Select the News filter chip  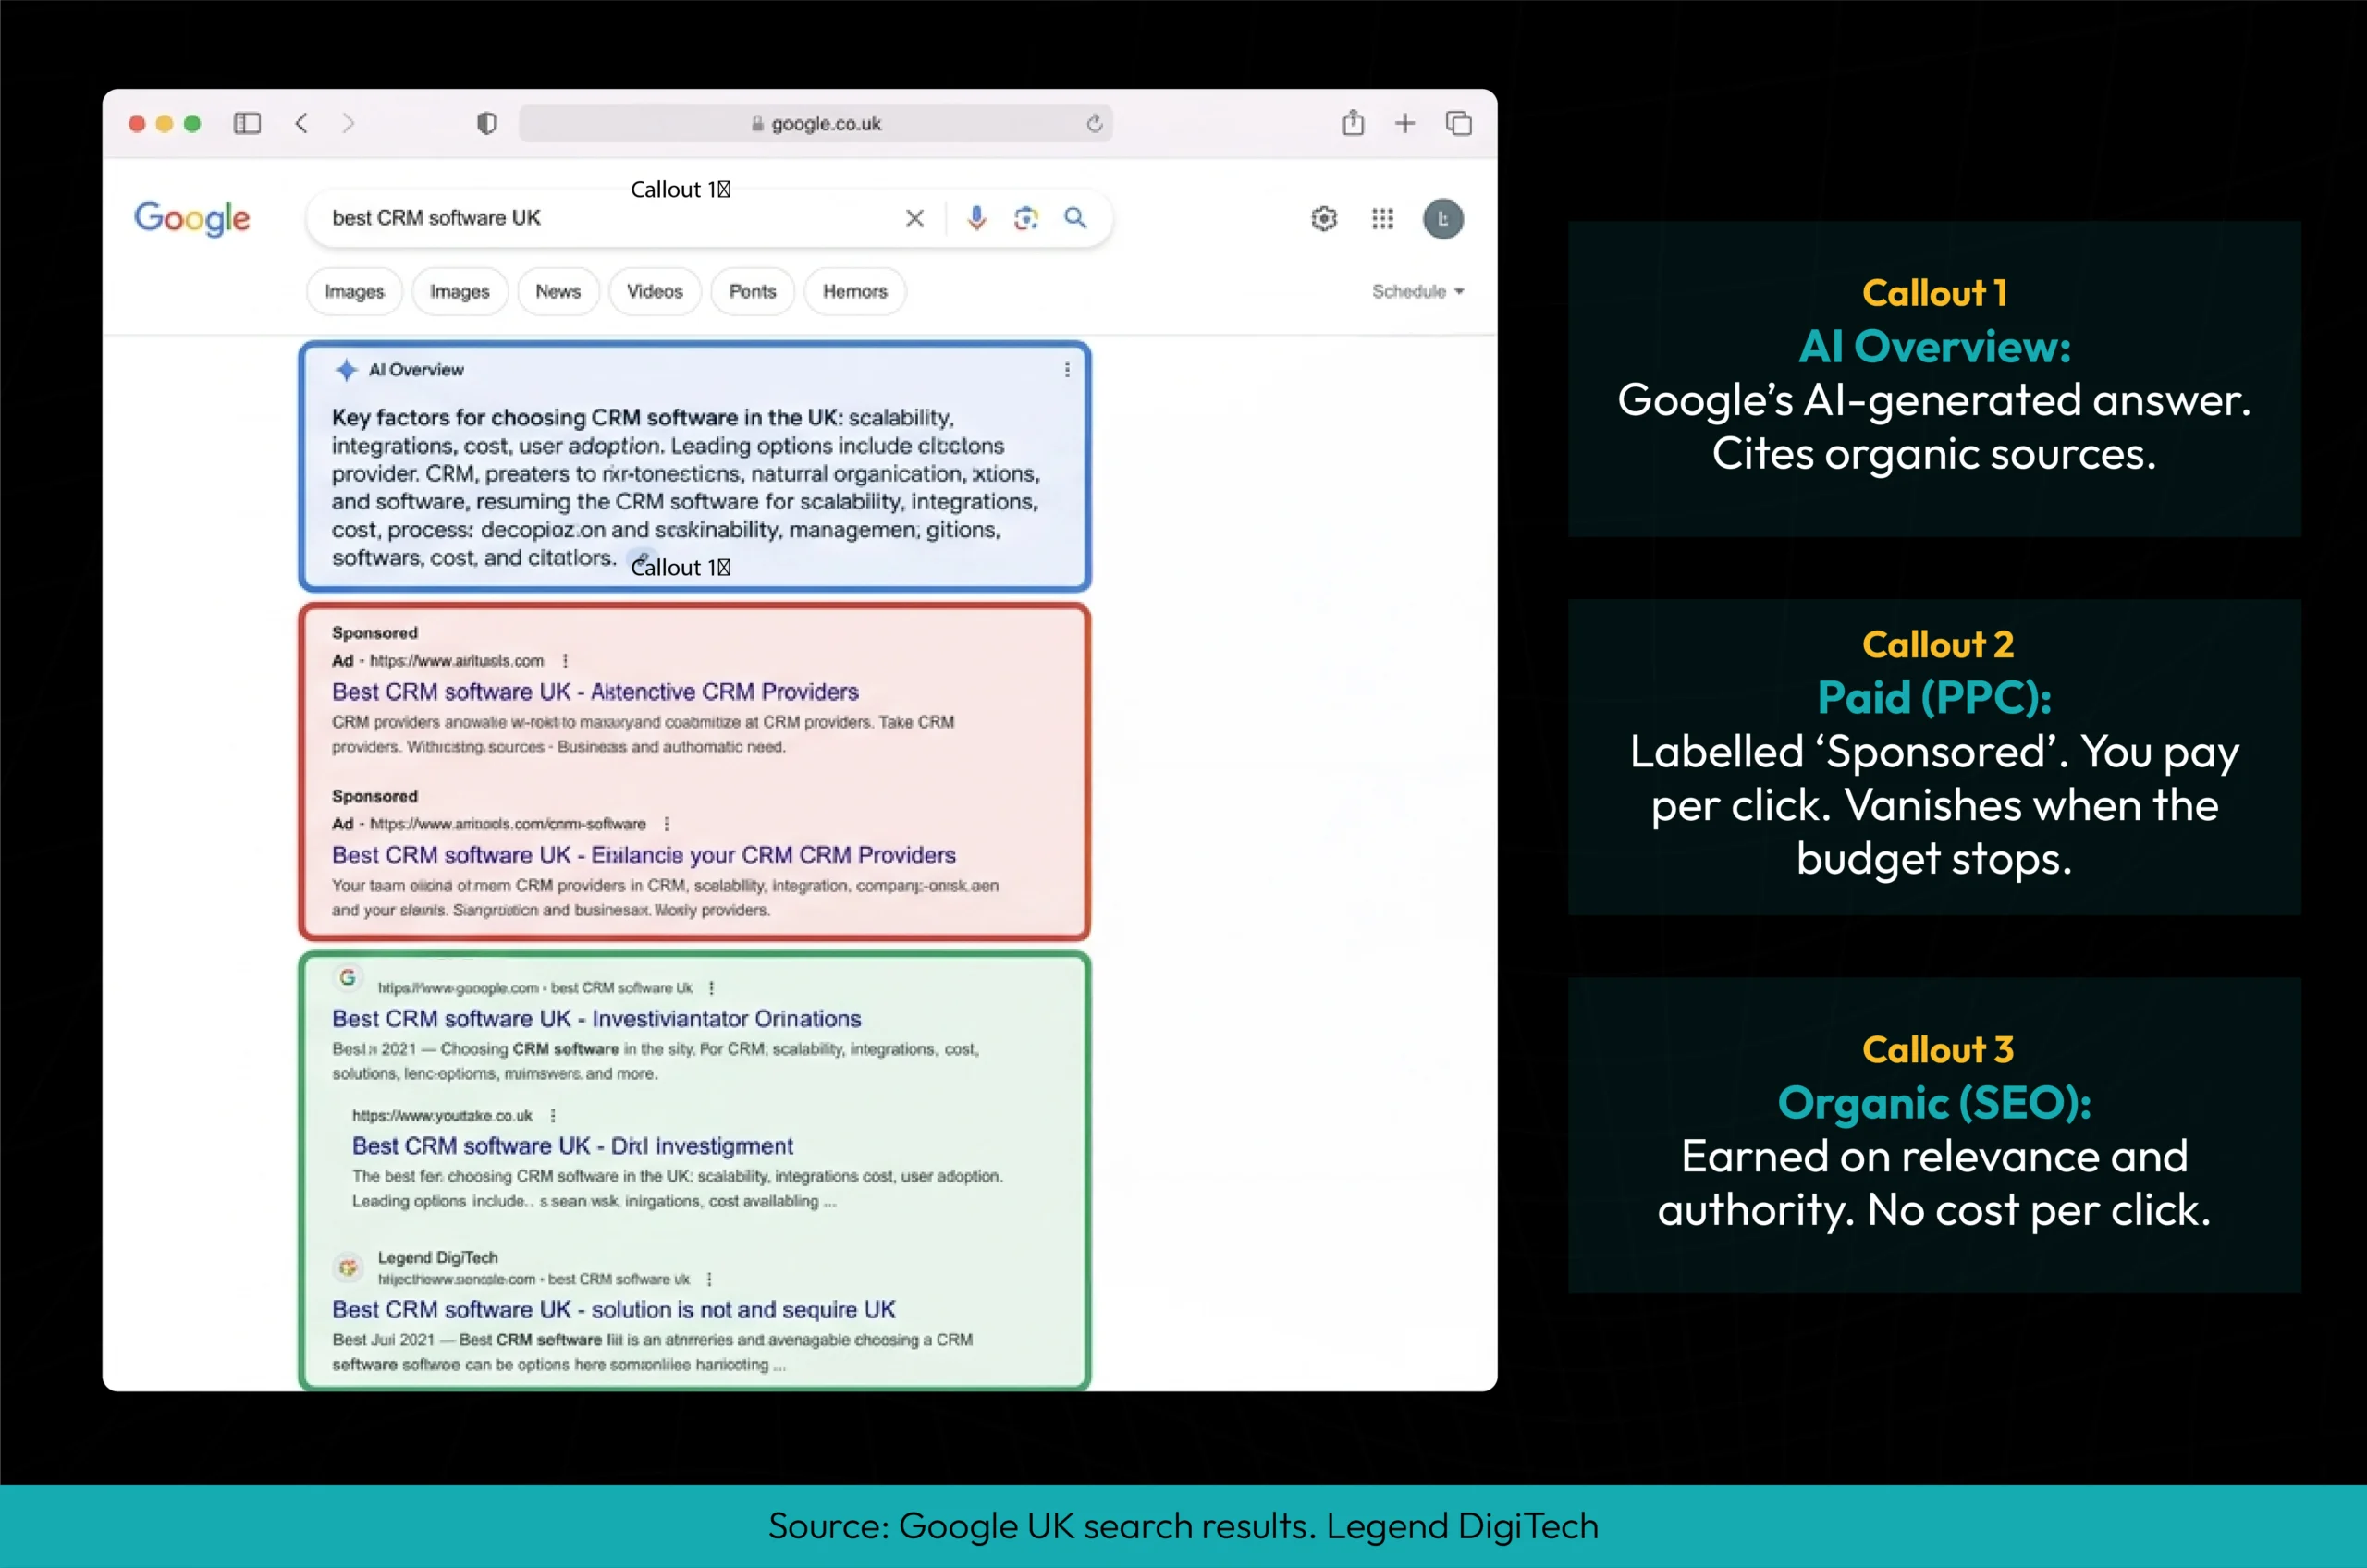(x=558, y=291)
